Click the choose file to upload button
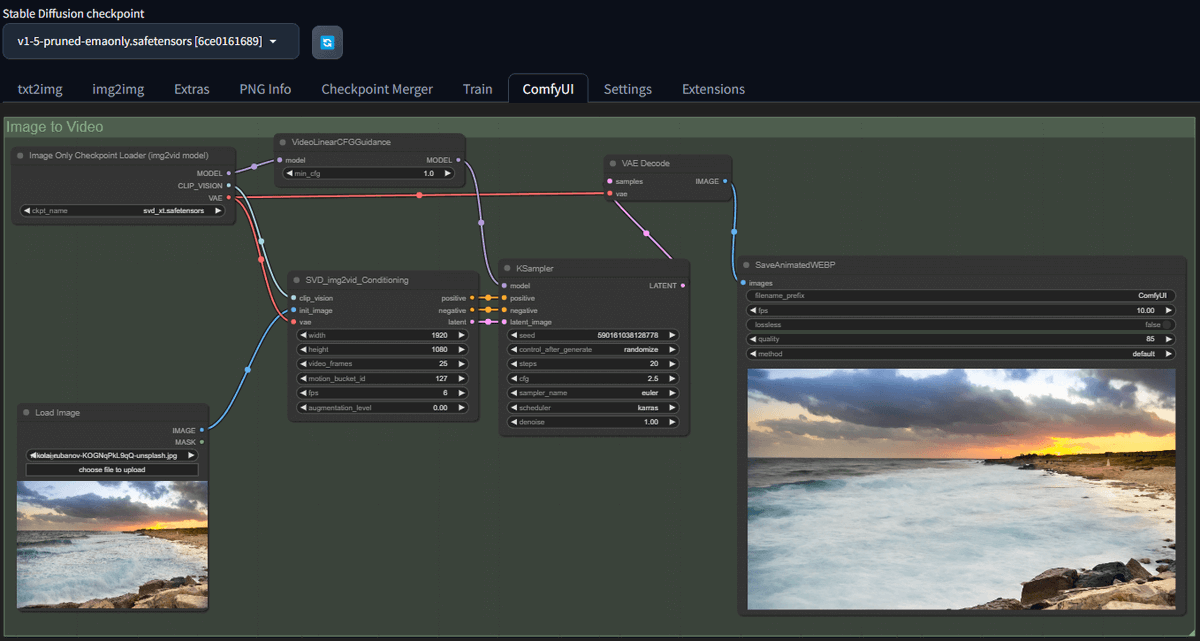Screen dimensions: 1200x641 tap(111, 469)
